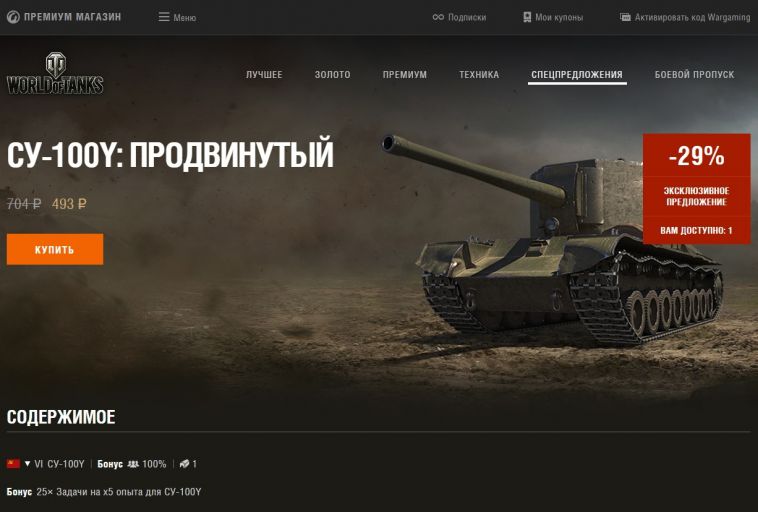758x512 pixels.
Task: Click the coupon icon beside Мои купоны
Action: point(527,17)
